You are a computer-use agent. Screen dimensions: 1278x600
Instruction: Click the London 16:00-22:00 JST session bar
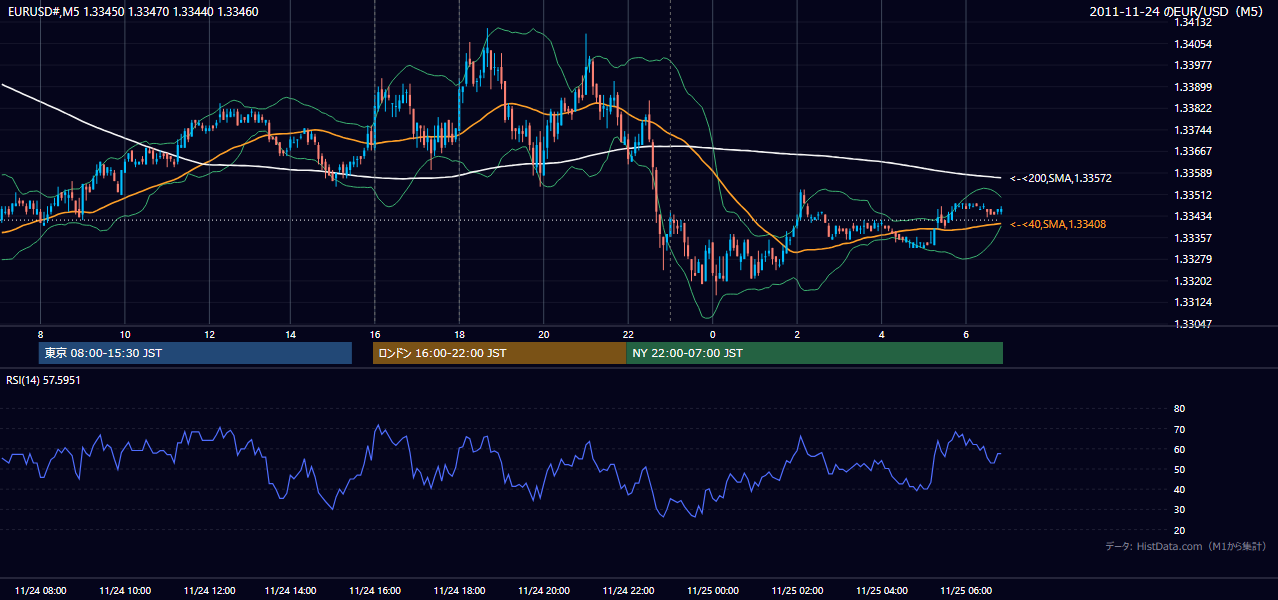coord(499,353)
